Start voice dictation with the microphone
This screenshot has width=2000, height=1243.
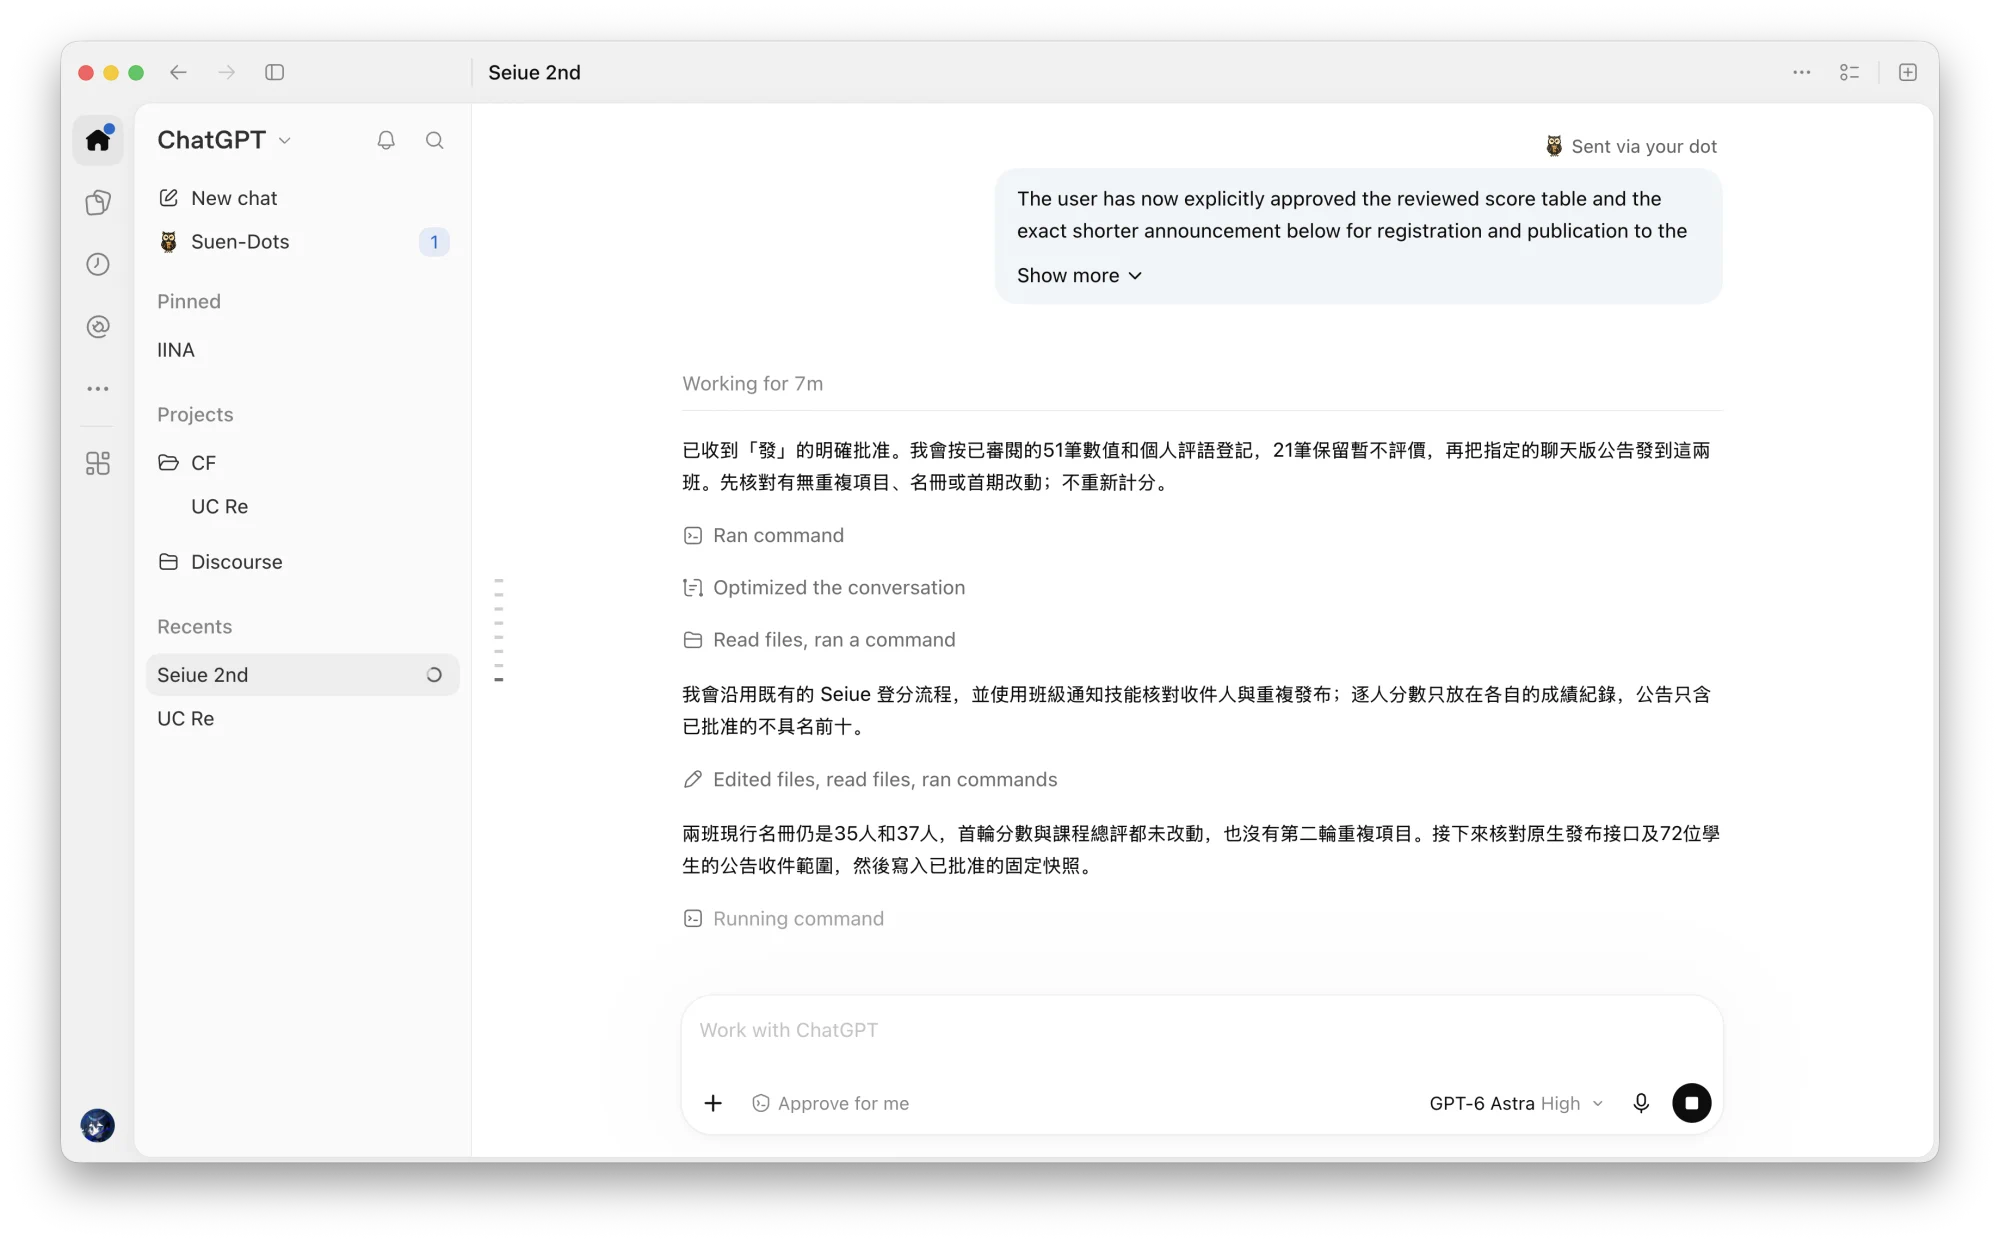1641,1103
